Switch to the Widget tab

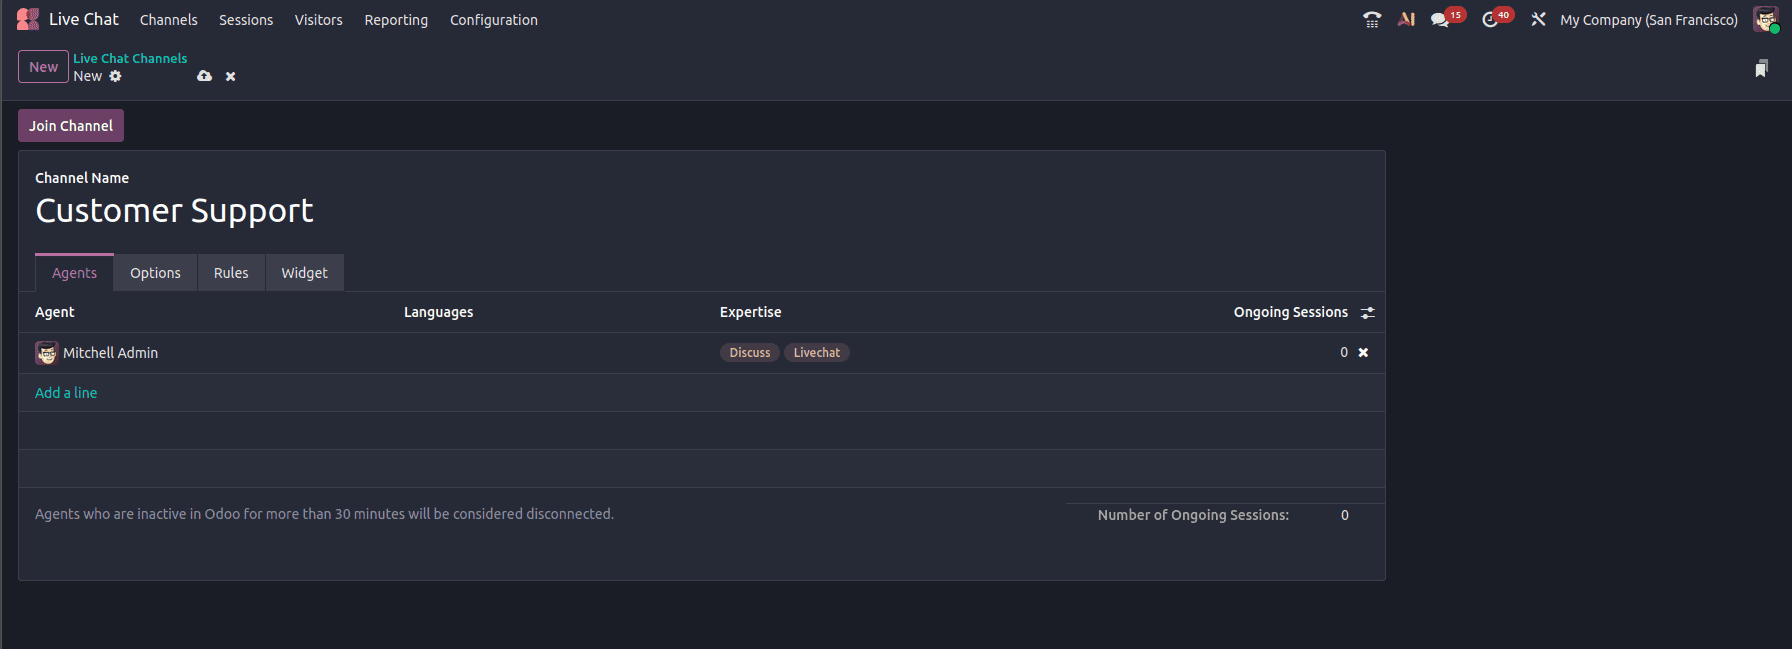tap(304, 273)
